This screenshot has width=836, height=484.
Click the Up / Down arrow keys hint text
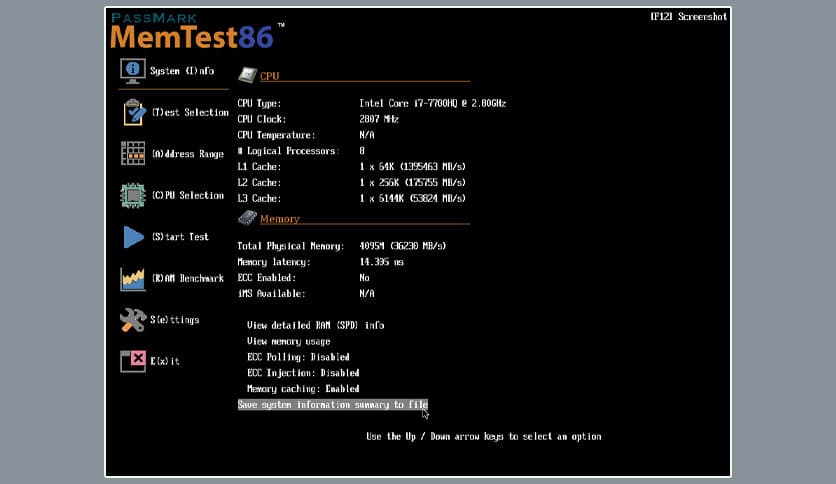click(x=484, y=437)
